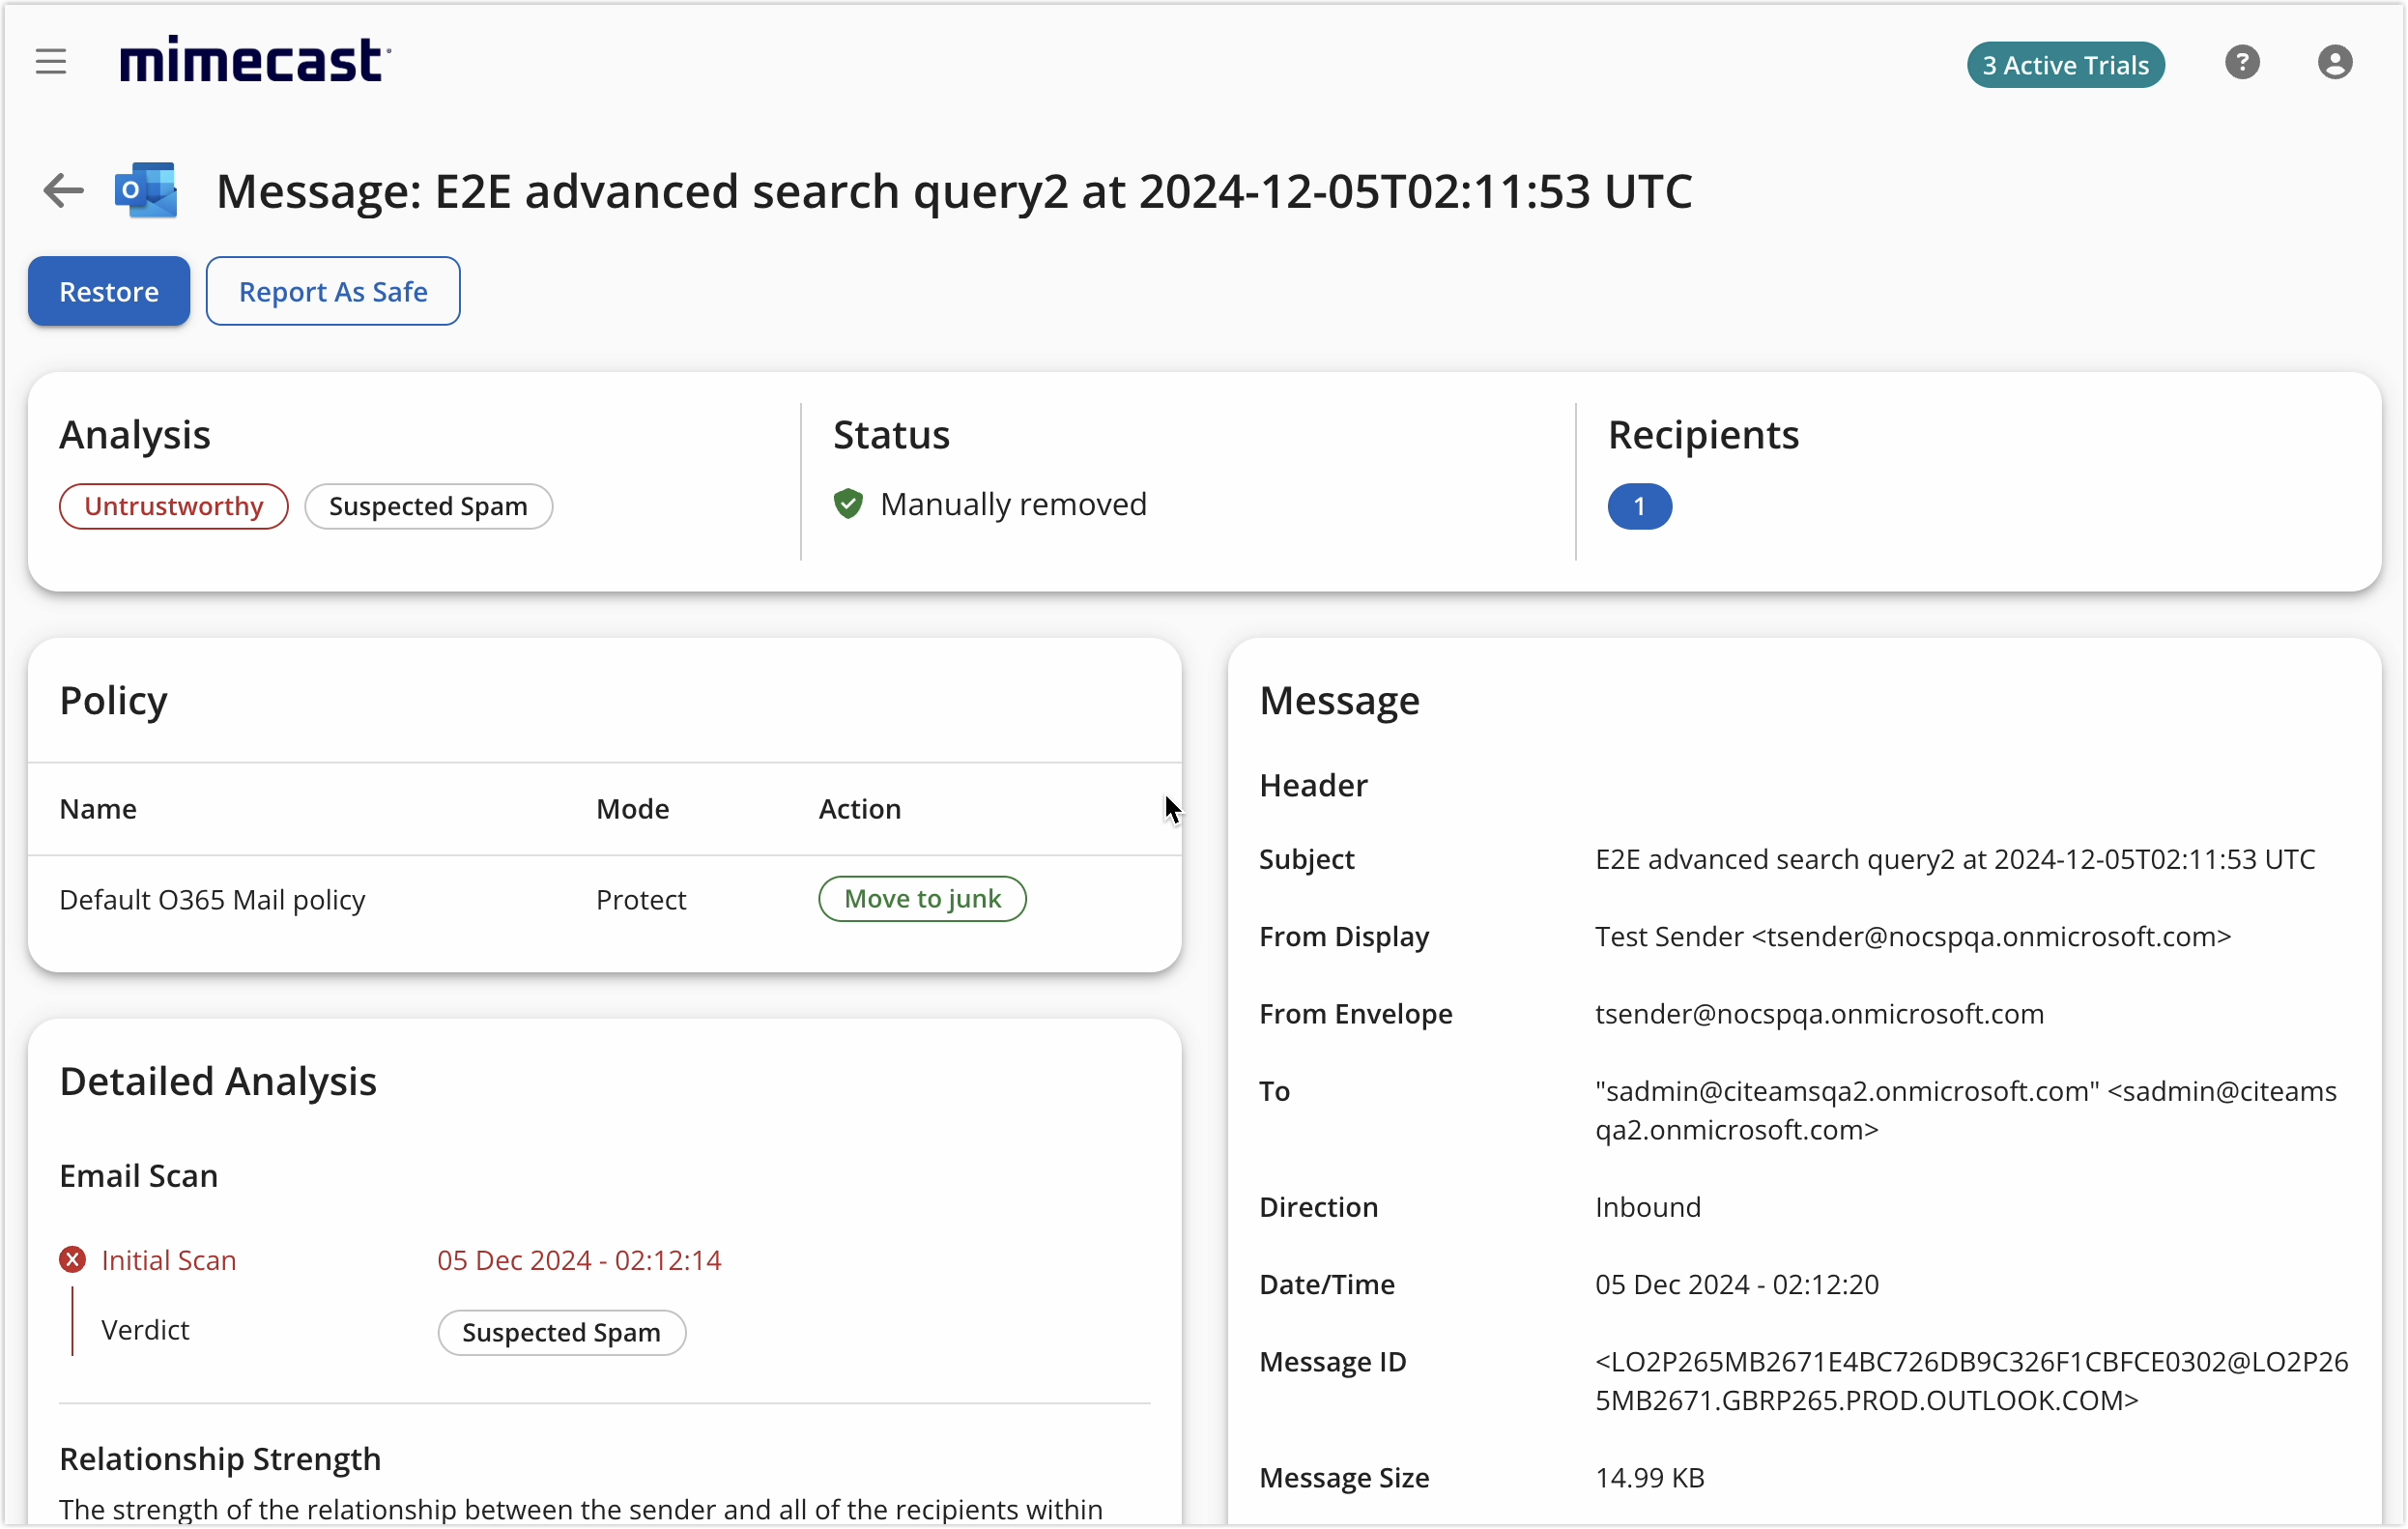Image resolution: width=2408 pixels, height=1529 pixels.
Task: Click Report As Safe button
Action: [x=333, y=292]
